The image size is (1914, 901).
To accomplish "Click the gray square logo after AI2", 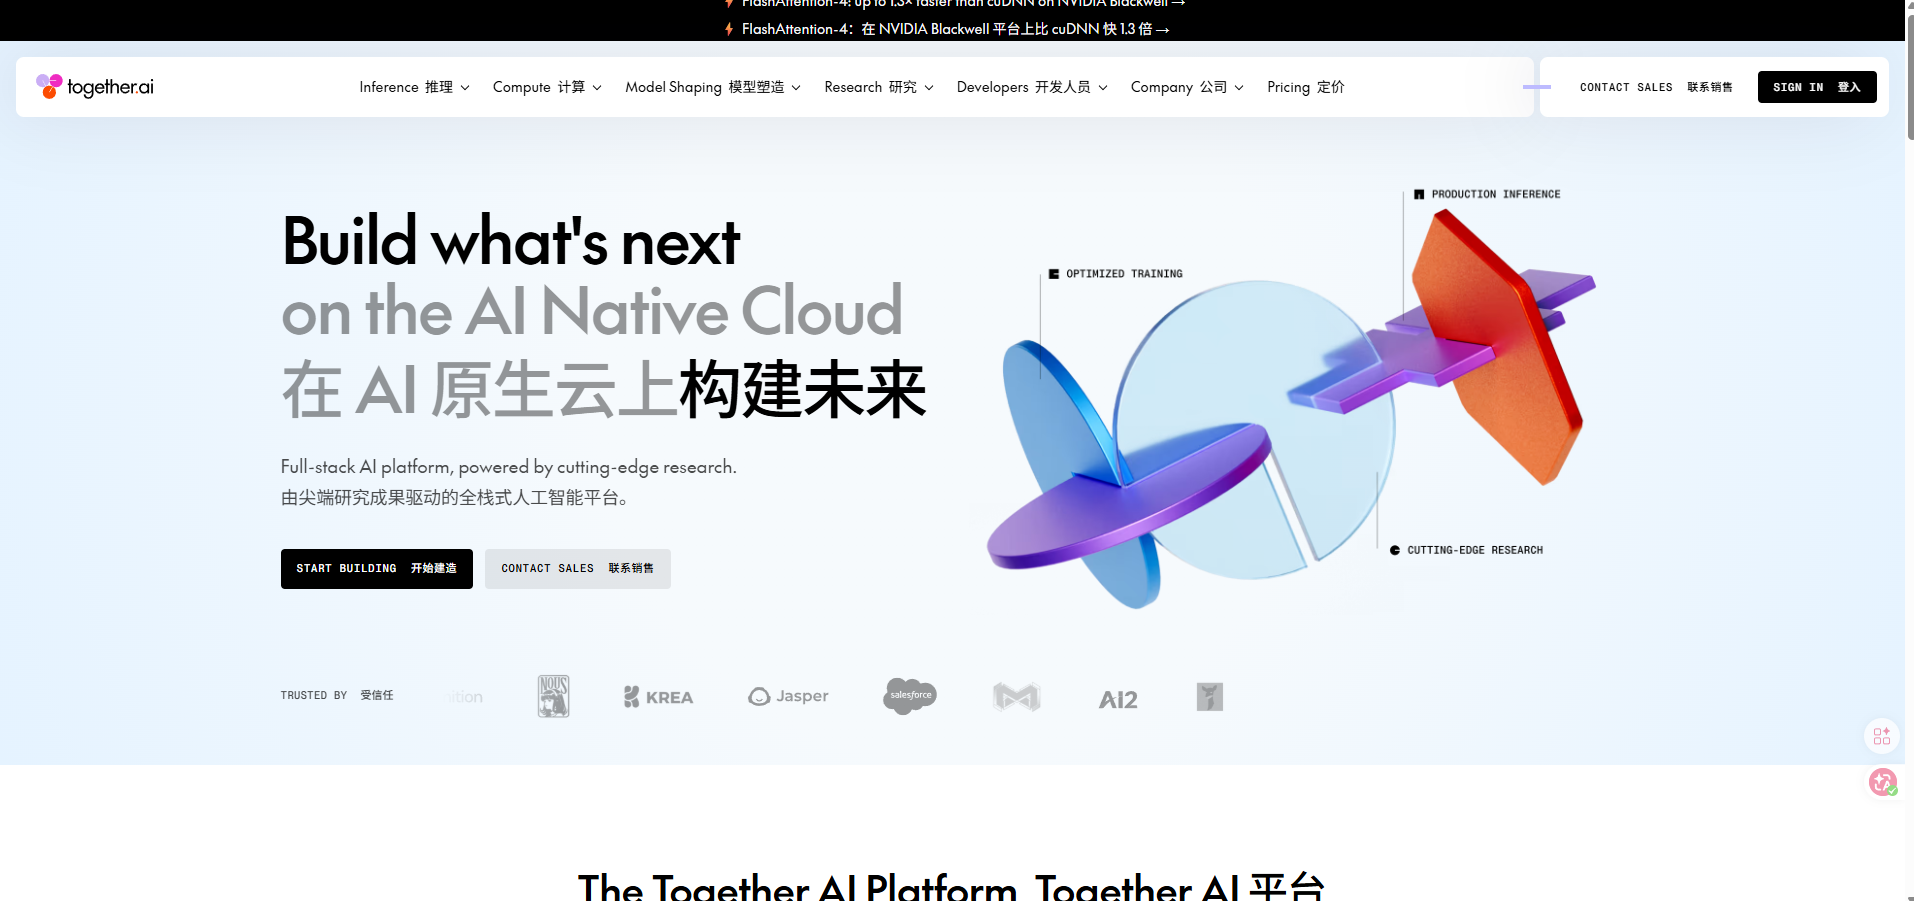I will coord(1210,697).
